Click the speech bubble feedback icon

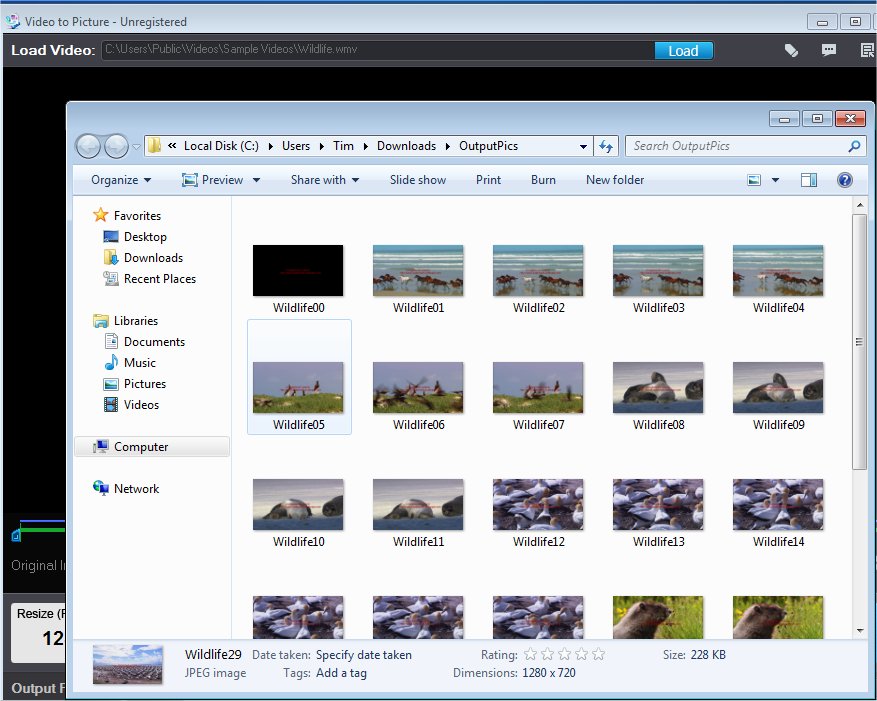click(x=829, y=50)
